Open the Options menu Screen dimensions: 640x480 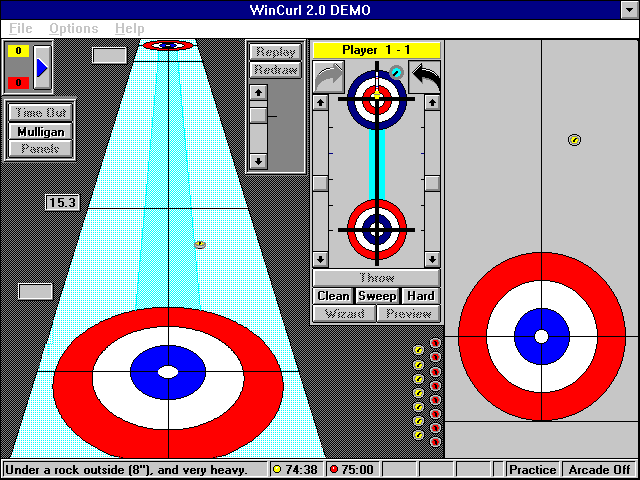pos(74,28)
